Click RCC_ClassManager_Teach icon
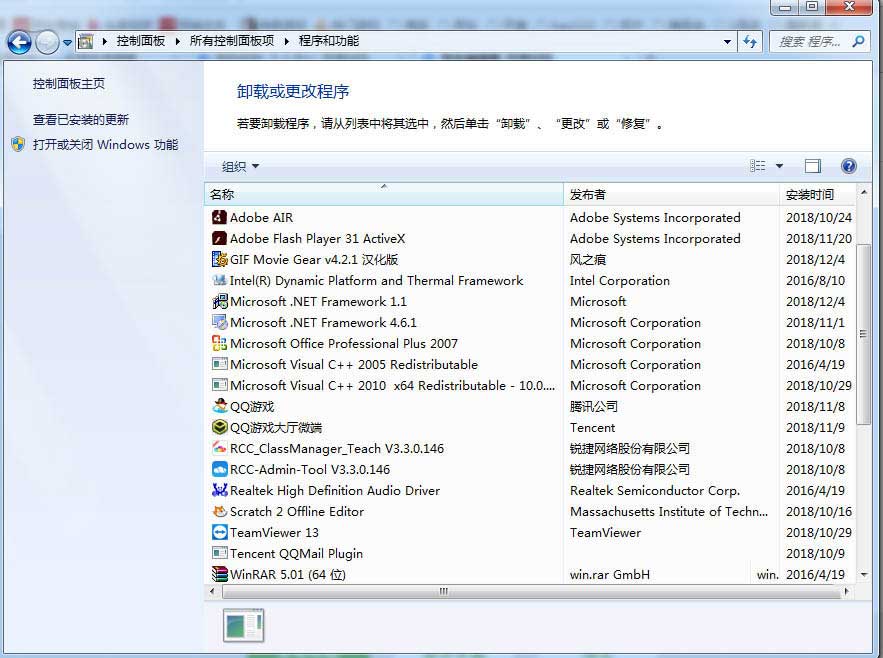Screen dimensions: 883x658 (219, 448)
